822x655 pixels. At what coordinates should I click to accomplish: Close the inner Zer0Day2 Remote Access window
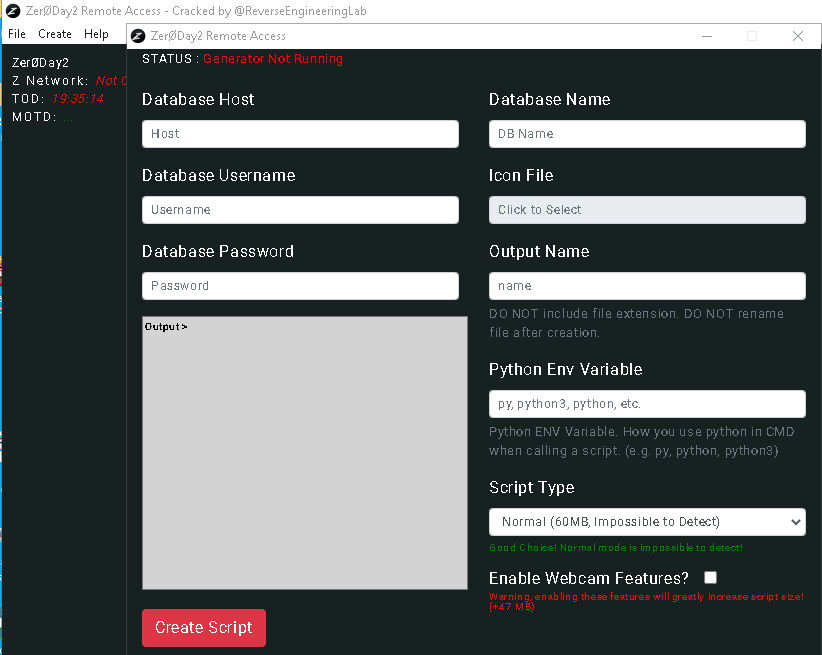click(x=797, y=36)
